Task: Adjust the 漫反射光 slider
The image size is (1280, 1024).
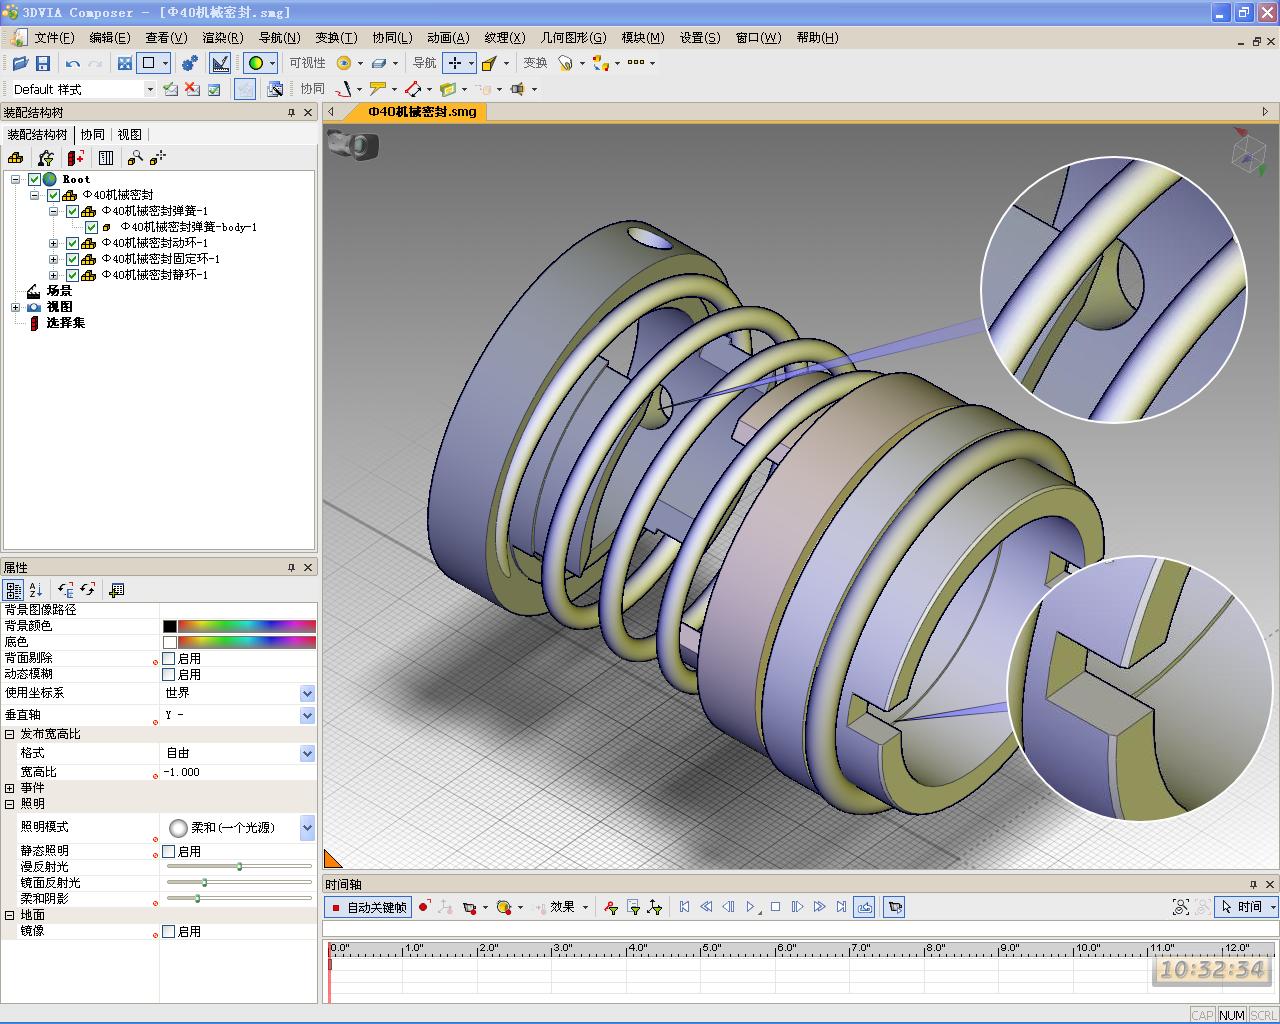Action: coord(239,867)
